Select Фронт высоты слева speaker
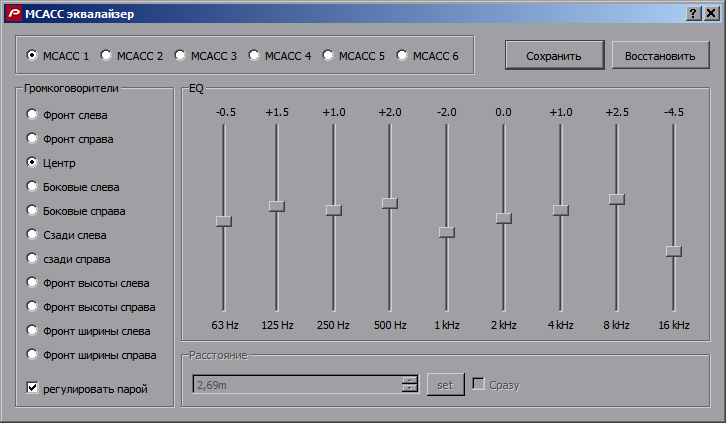This screenshot has height=423, width=726. click(88, 283)
